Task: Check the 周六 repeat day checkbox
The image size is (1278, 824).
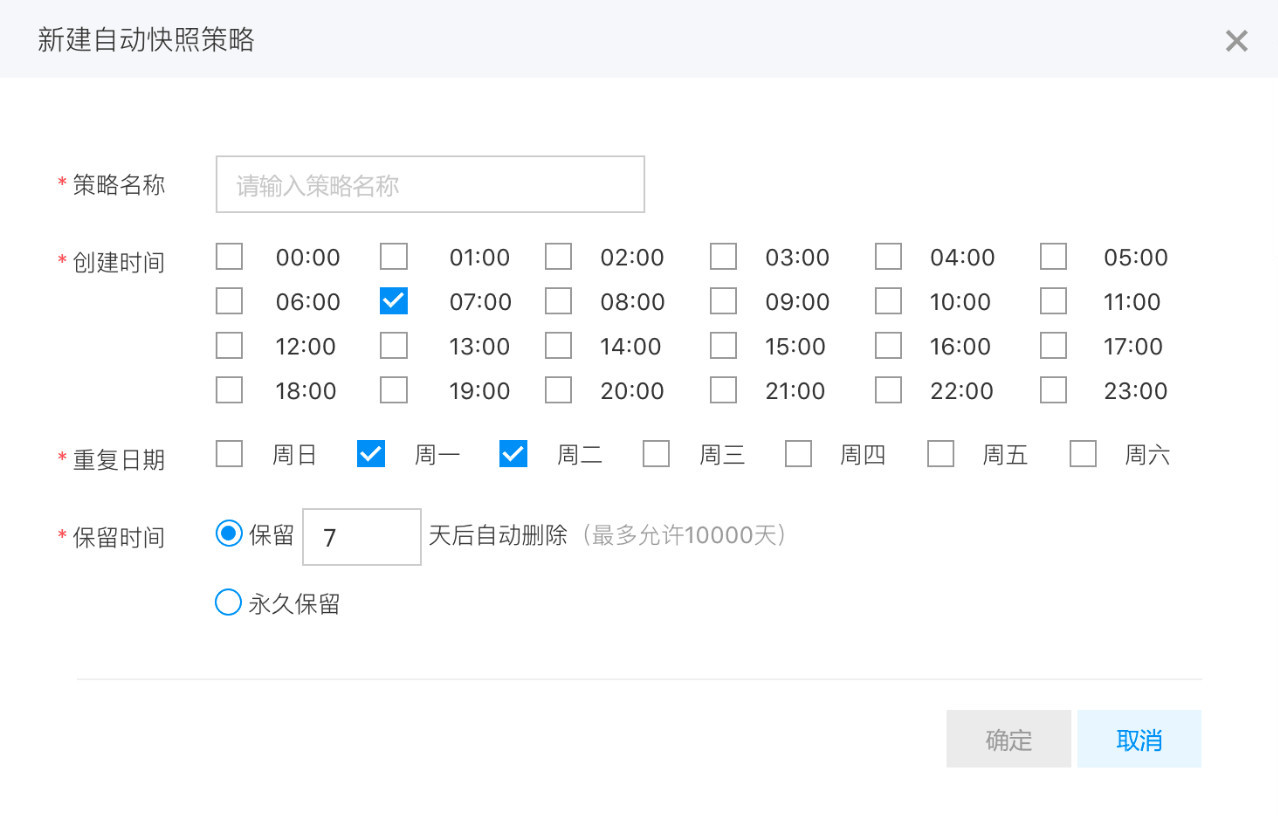Action: pos(1083,455)
